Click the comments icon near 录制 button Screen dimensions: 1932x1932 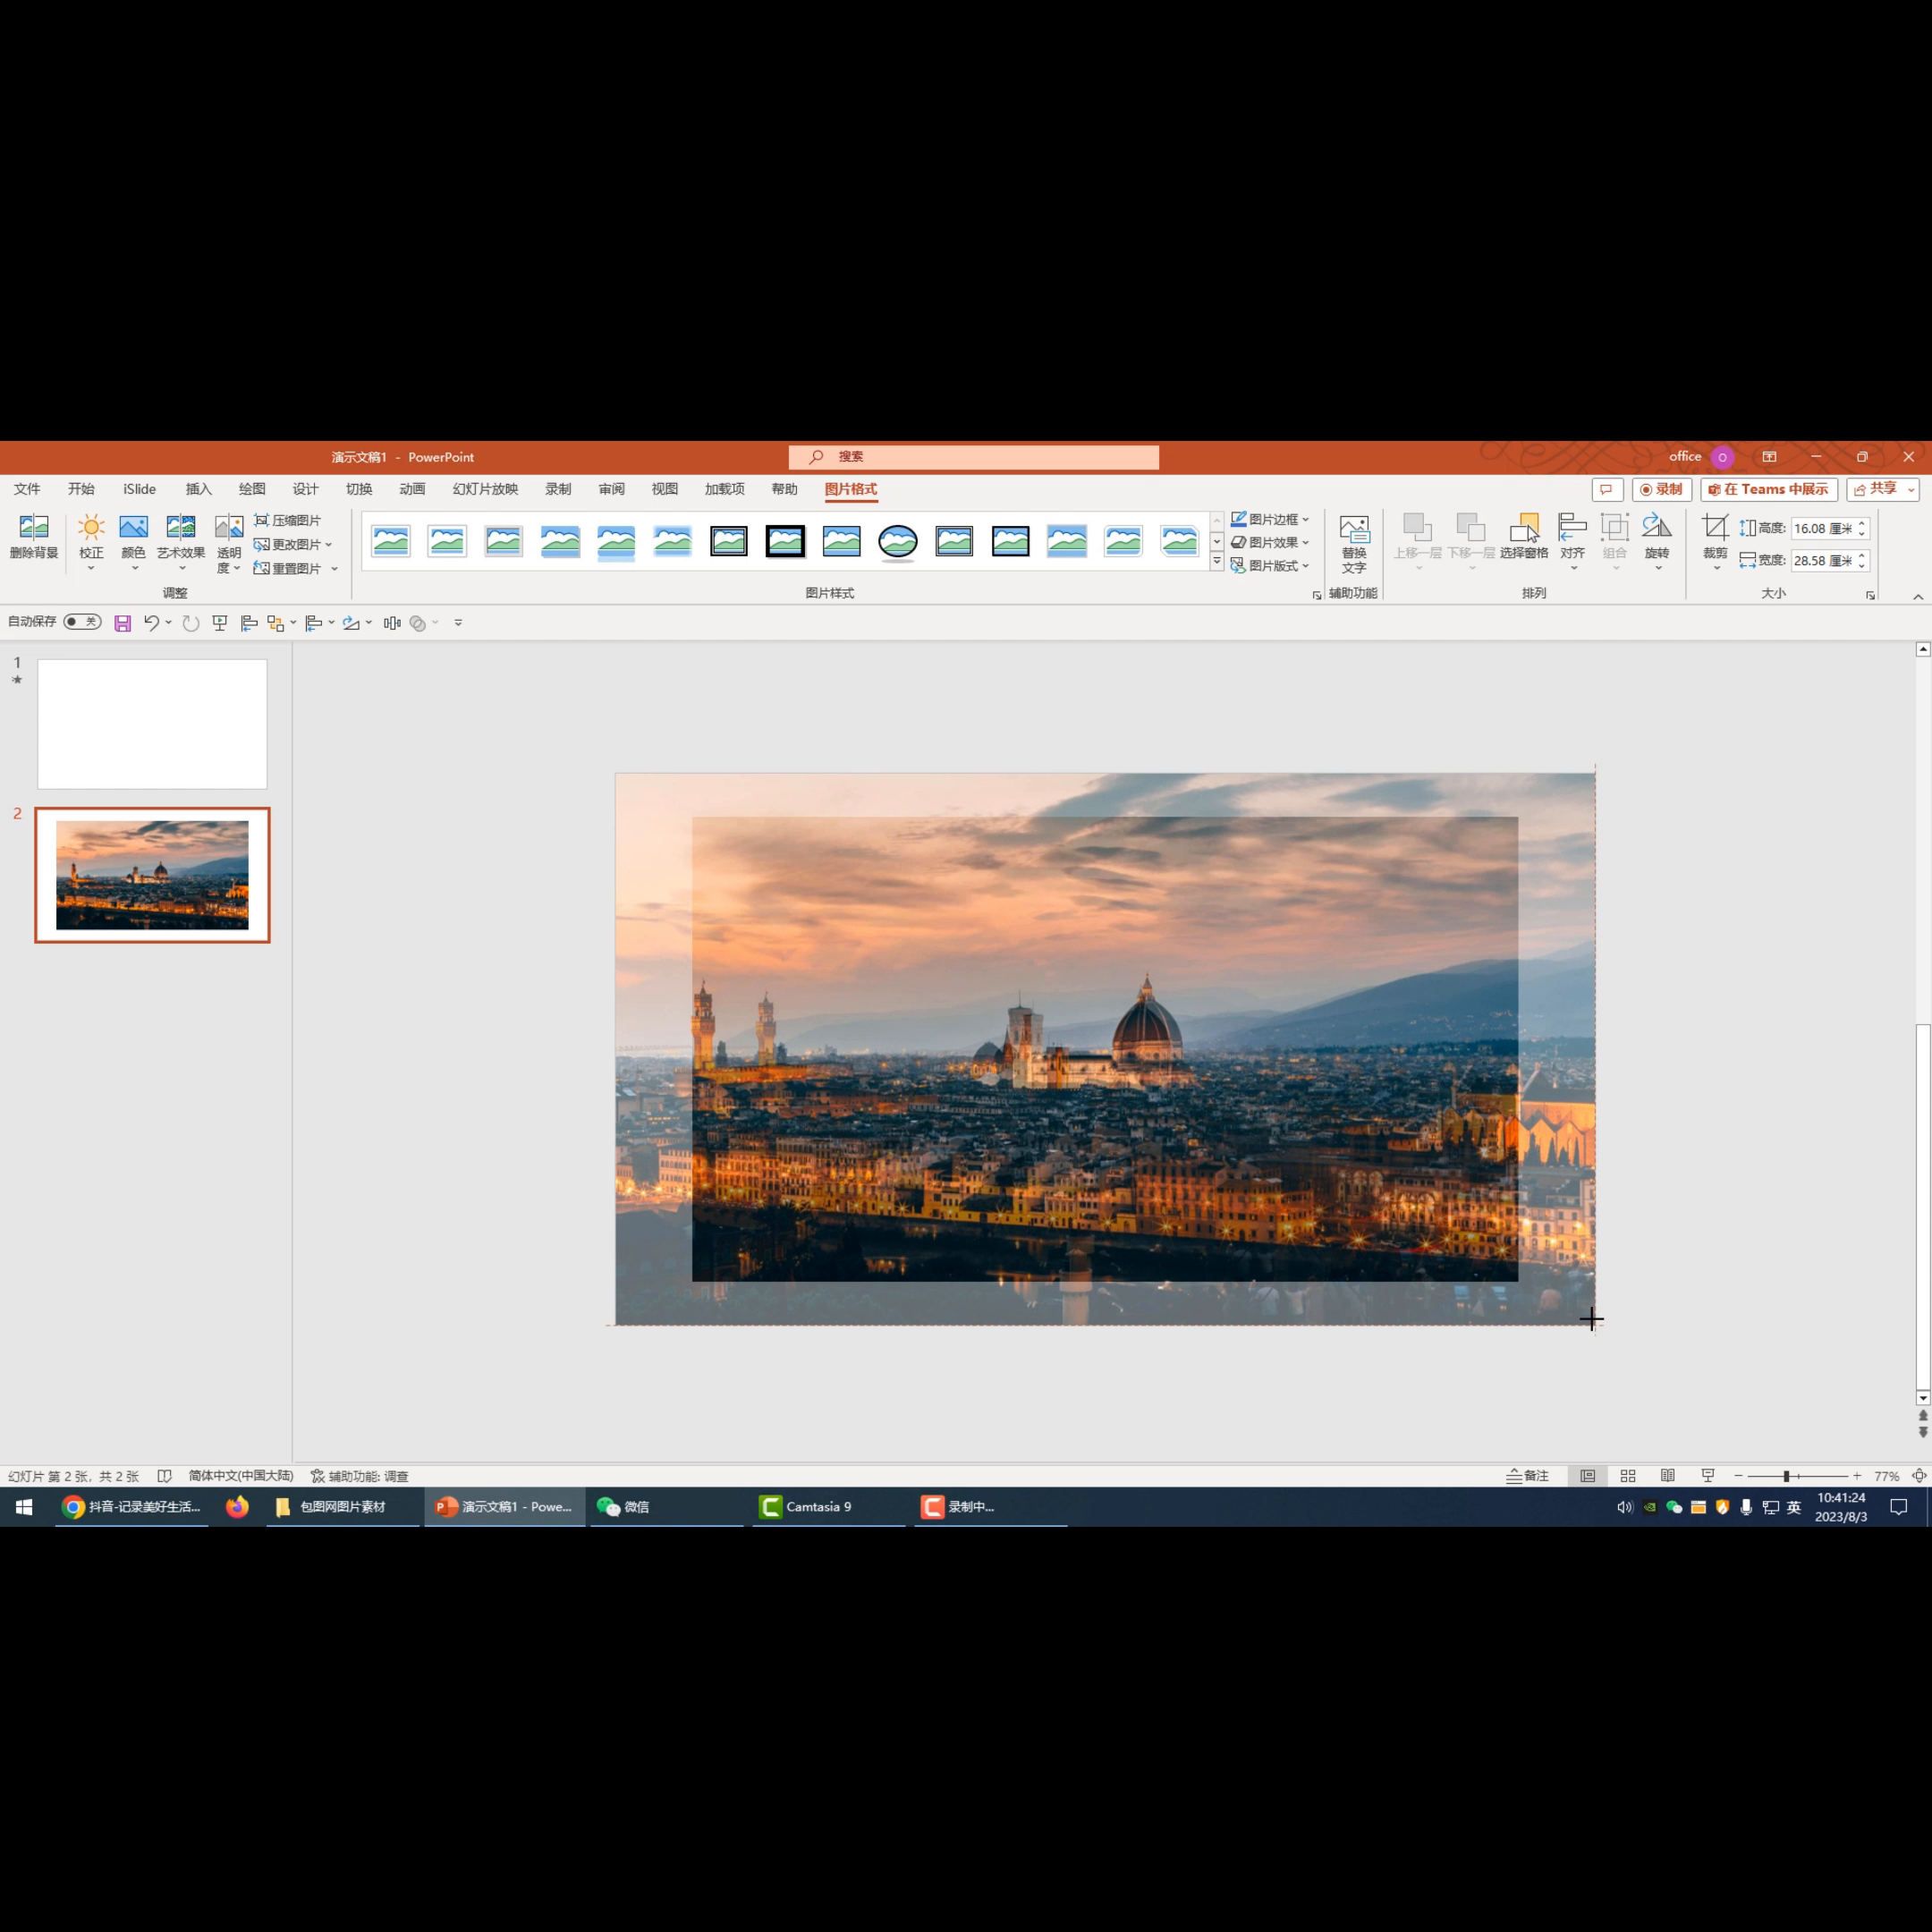coord(1607,489)
